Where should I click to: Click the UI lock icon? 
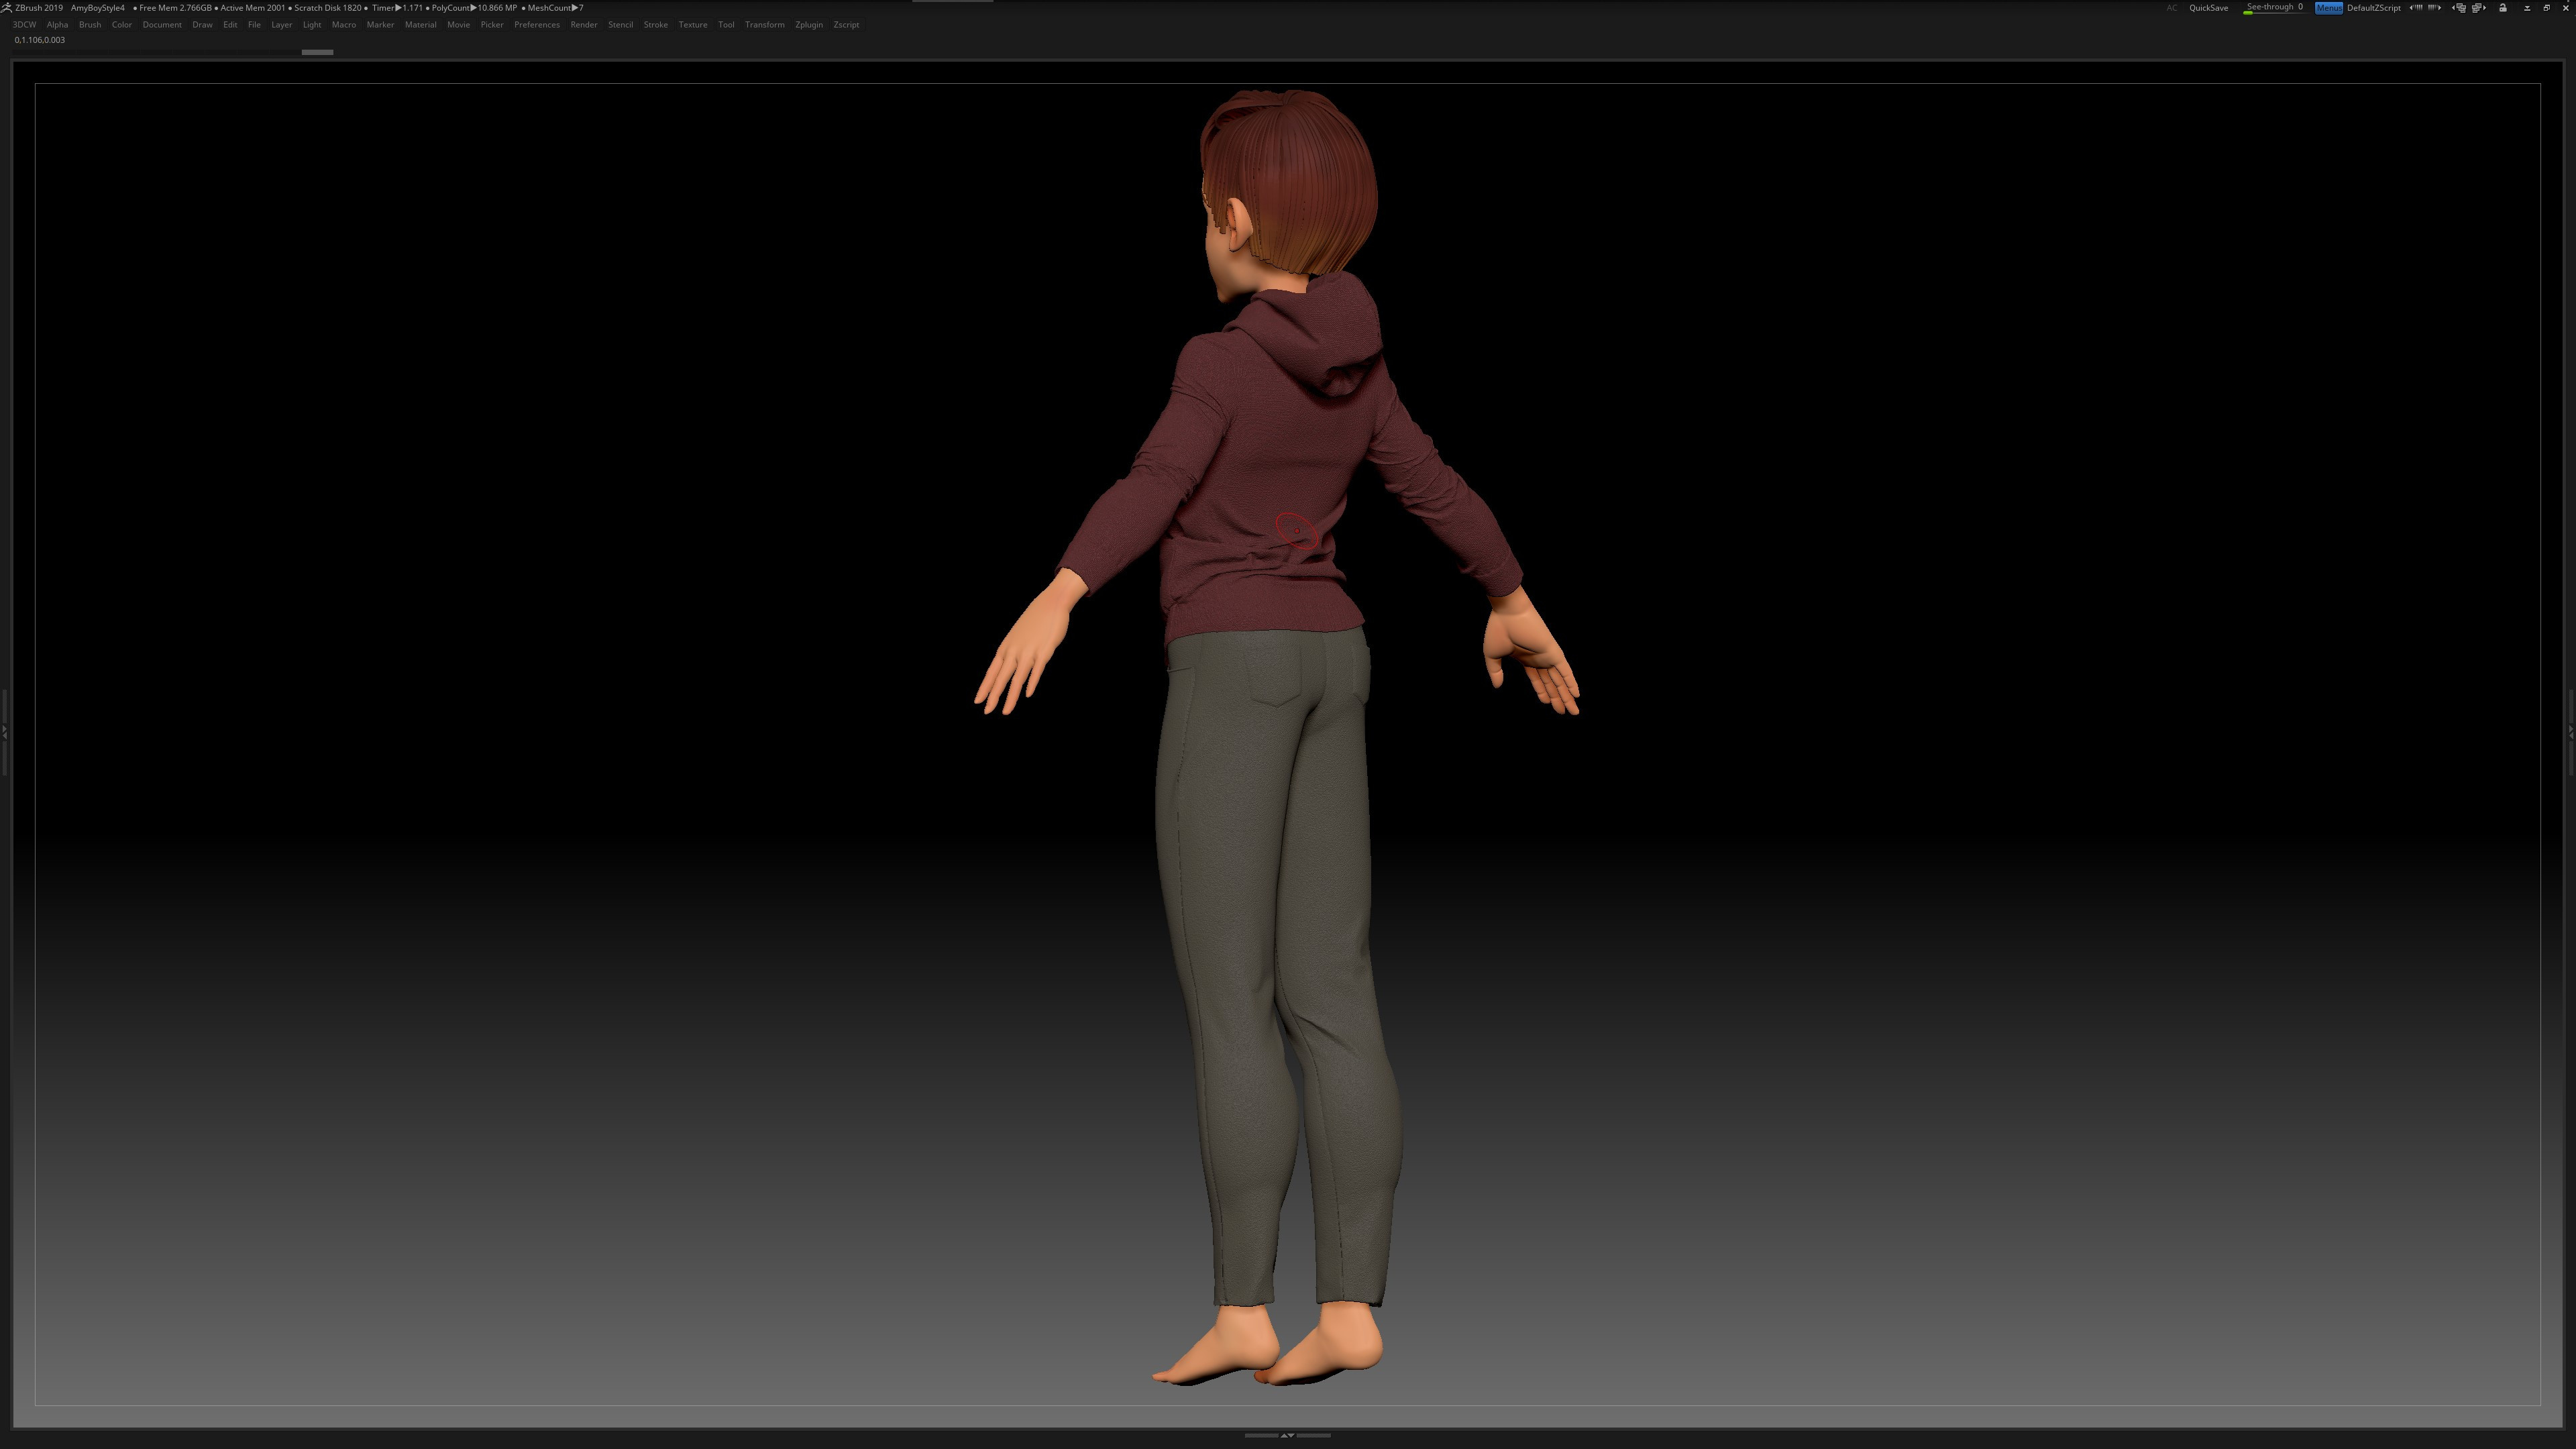point(2503,8)
